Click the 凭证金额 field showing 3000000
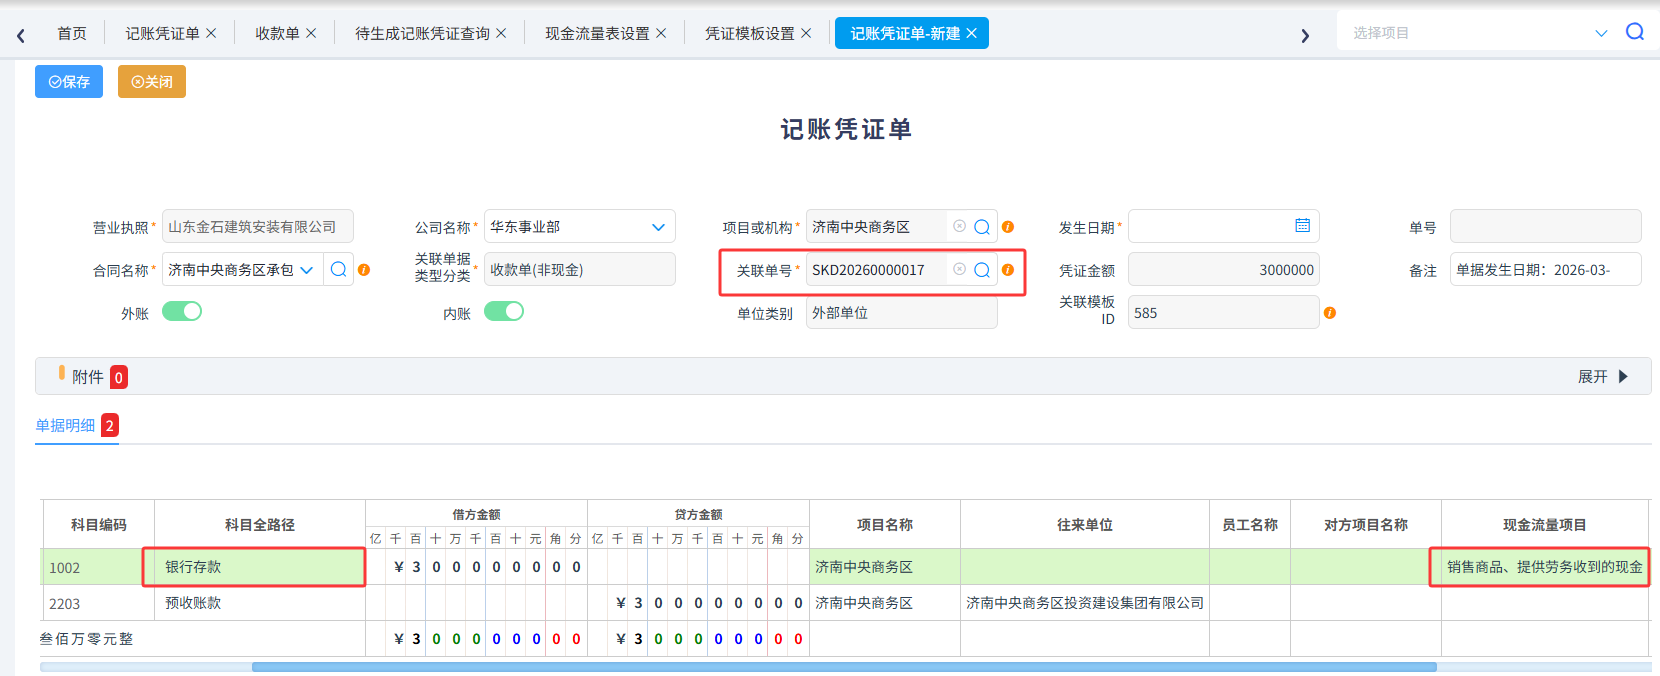 pyautogui.click(x=1224, y=270)
